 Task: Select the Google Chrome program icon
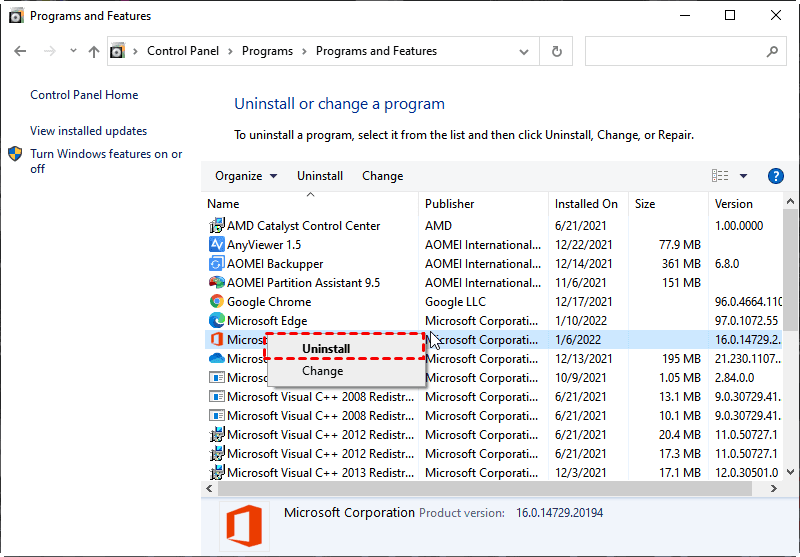click(x=217, y=302)
